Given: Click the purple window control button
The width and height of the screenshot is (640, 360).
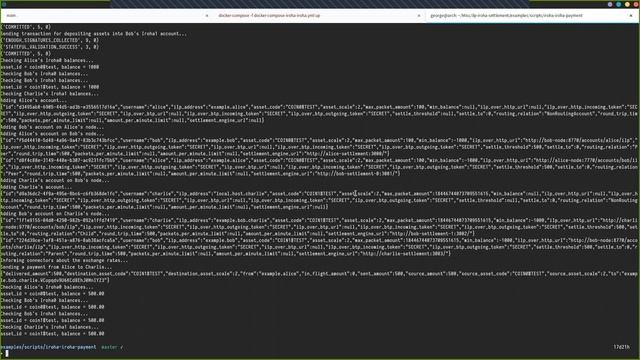Looking at the screenshot, I should click(610, 4).
